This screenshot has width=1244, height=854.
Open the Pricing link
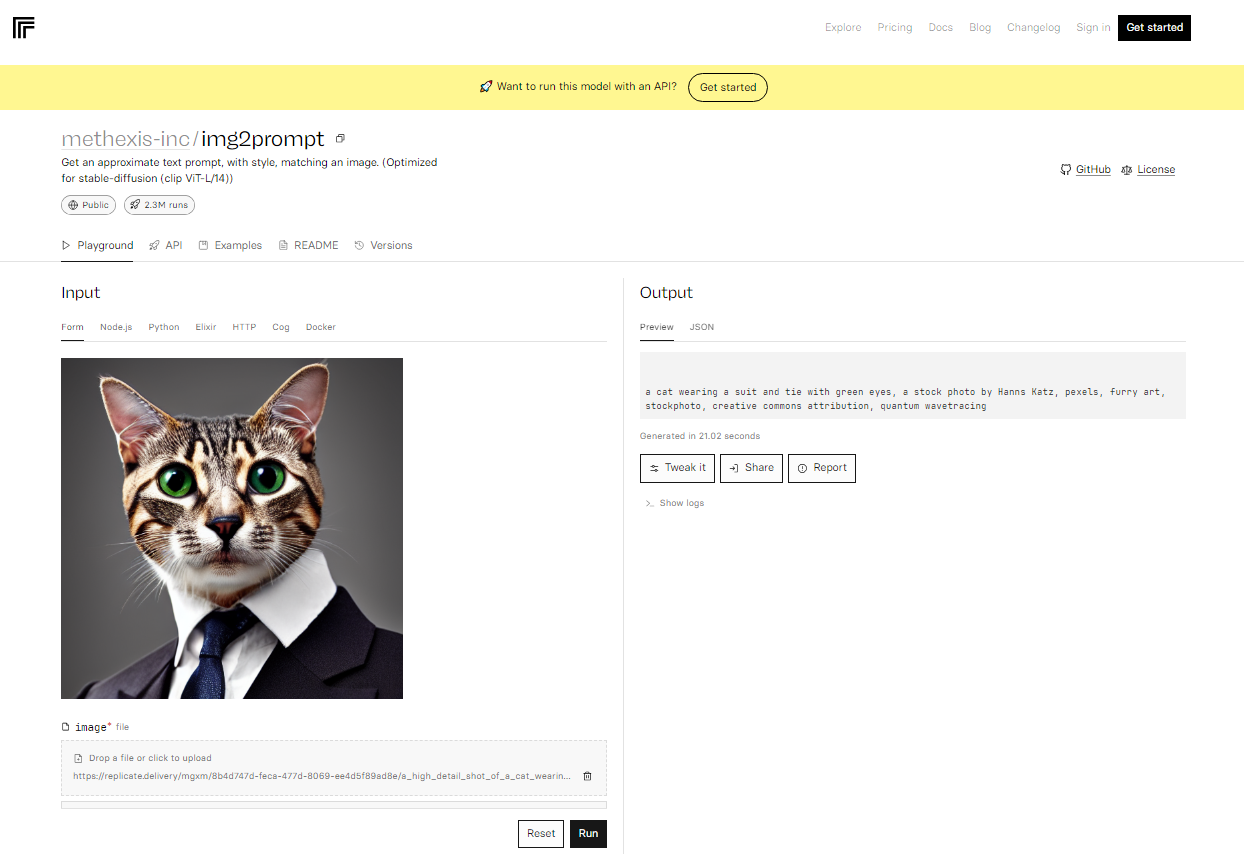point(895,28)
